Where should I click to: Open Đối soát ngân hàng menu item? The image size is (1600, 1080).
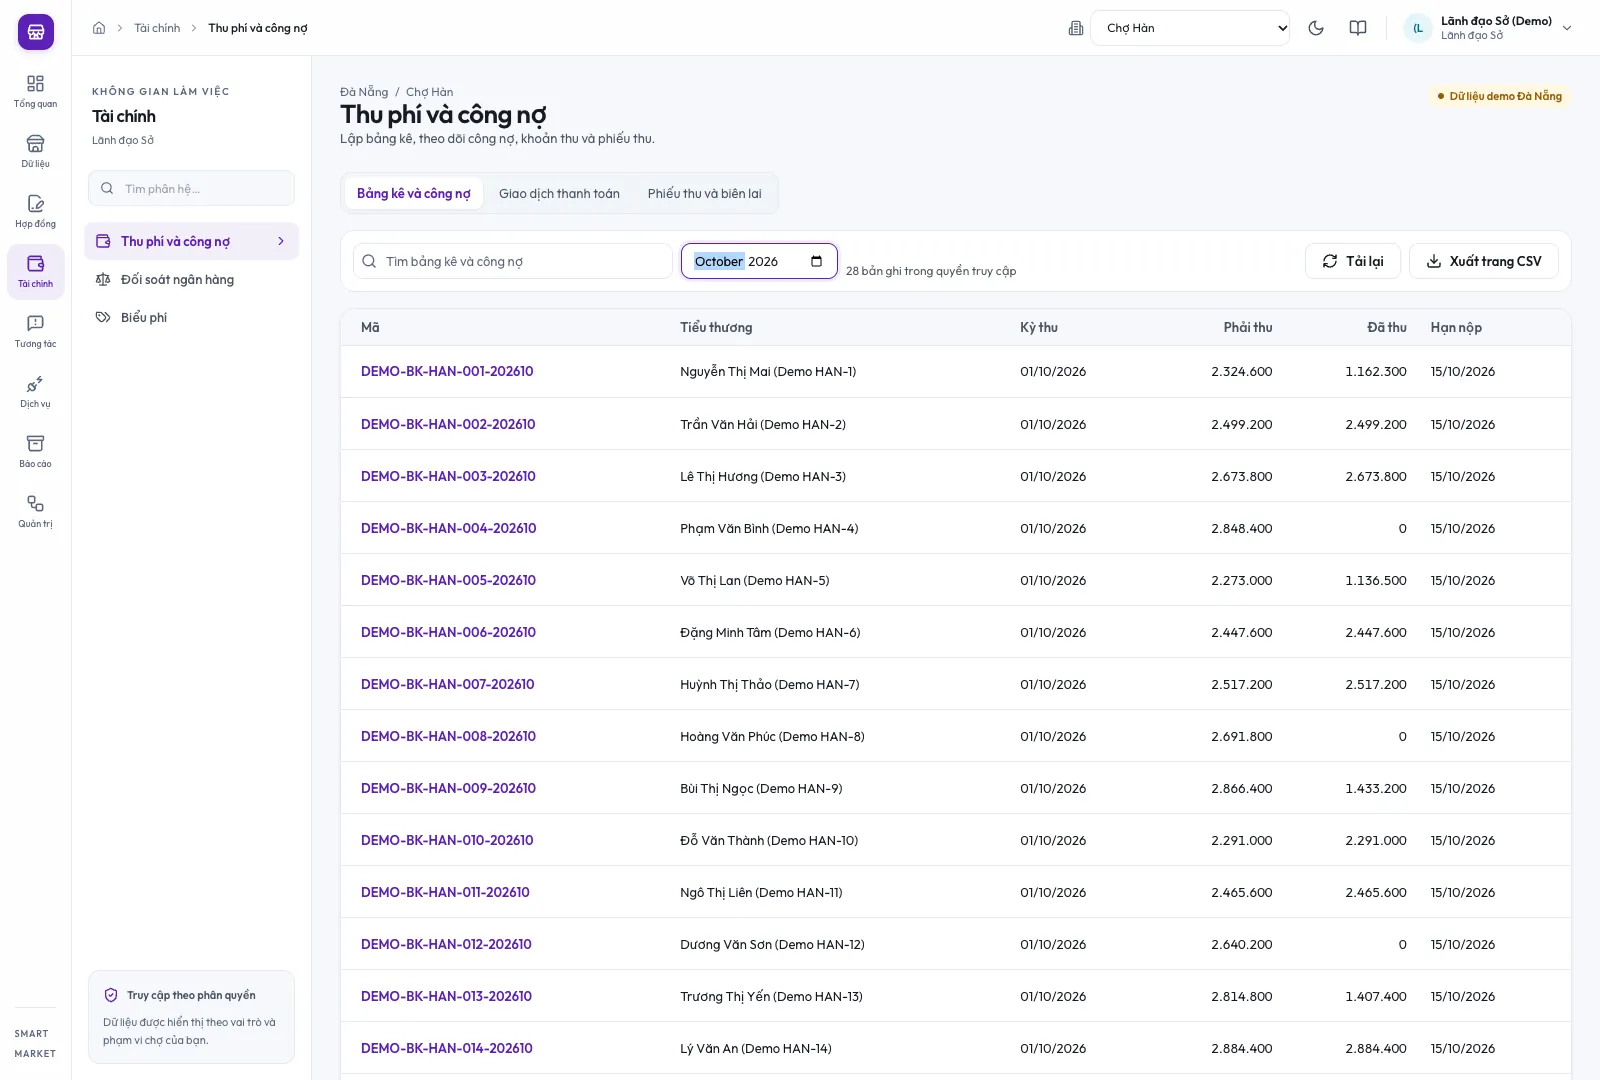tap(192, 280)
